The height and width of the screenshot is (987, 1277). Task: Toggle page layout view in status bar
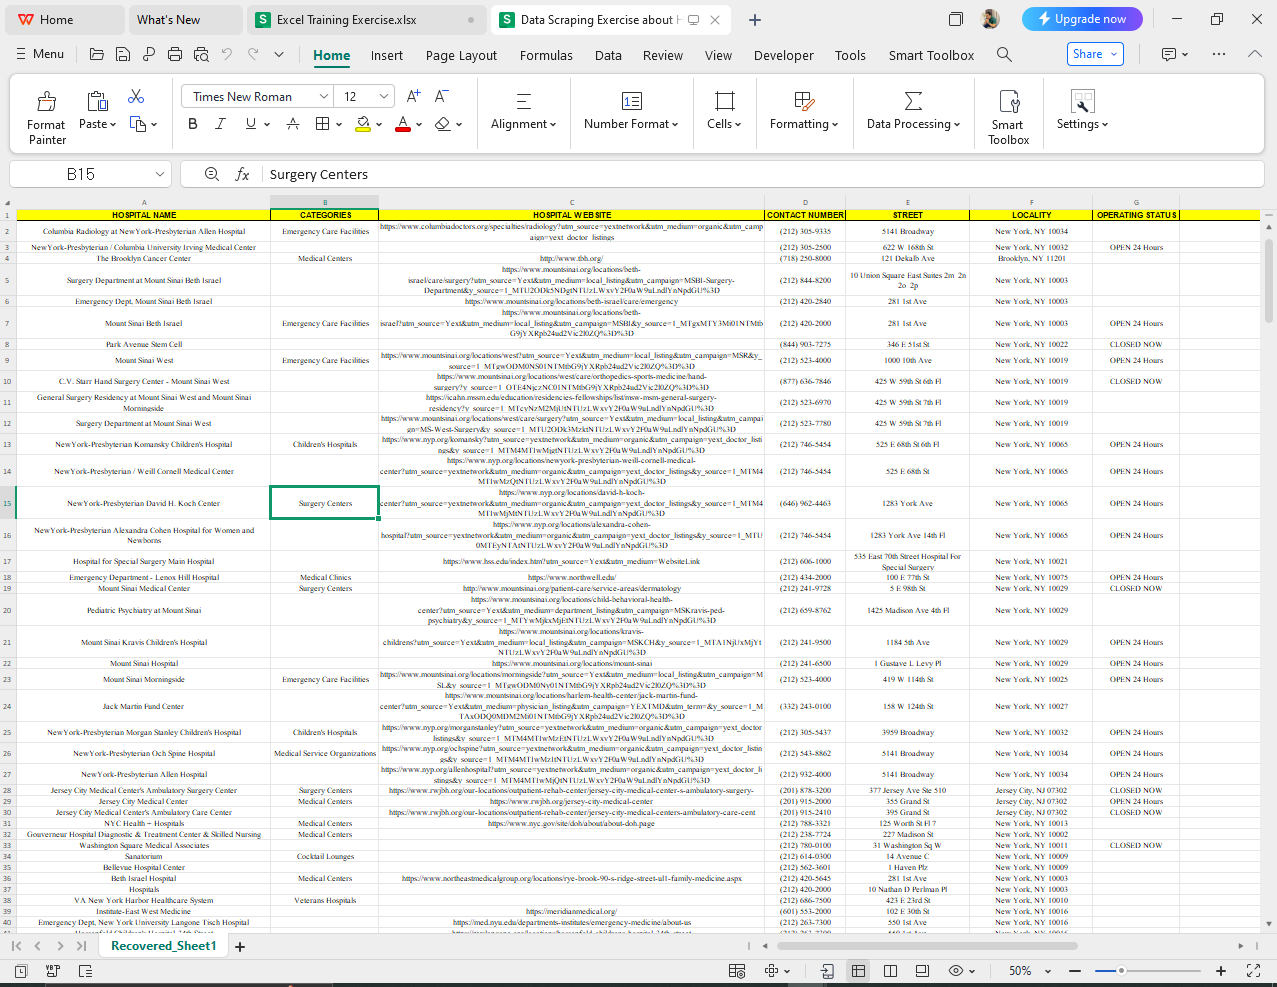click(922, 971)
